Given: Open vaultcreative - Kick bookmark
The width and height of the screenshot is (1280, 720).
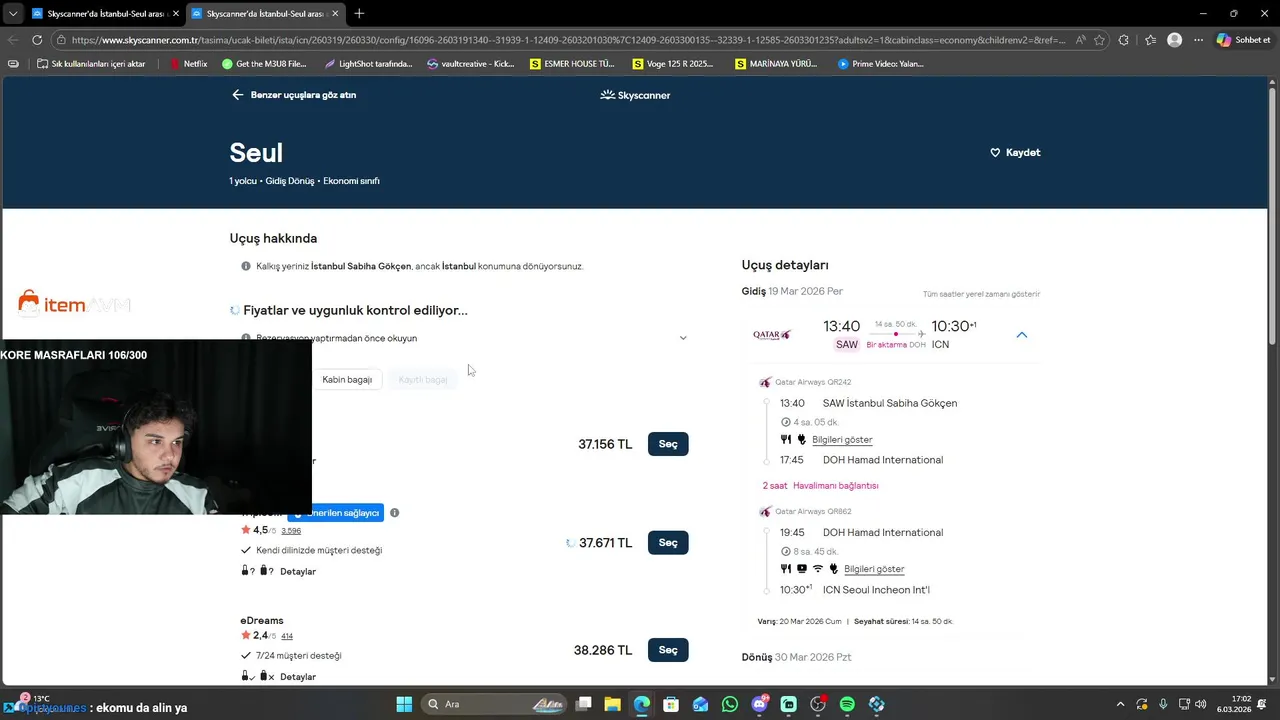Looking at the screenshot, I should (x=470, y=64).
